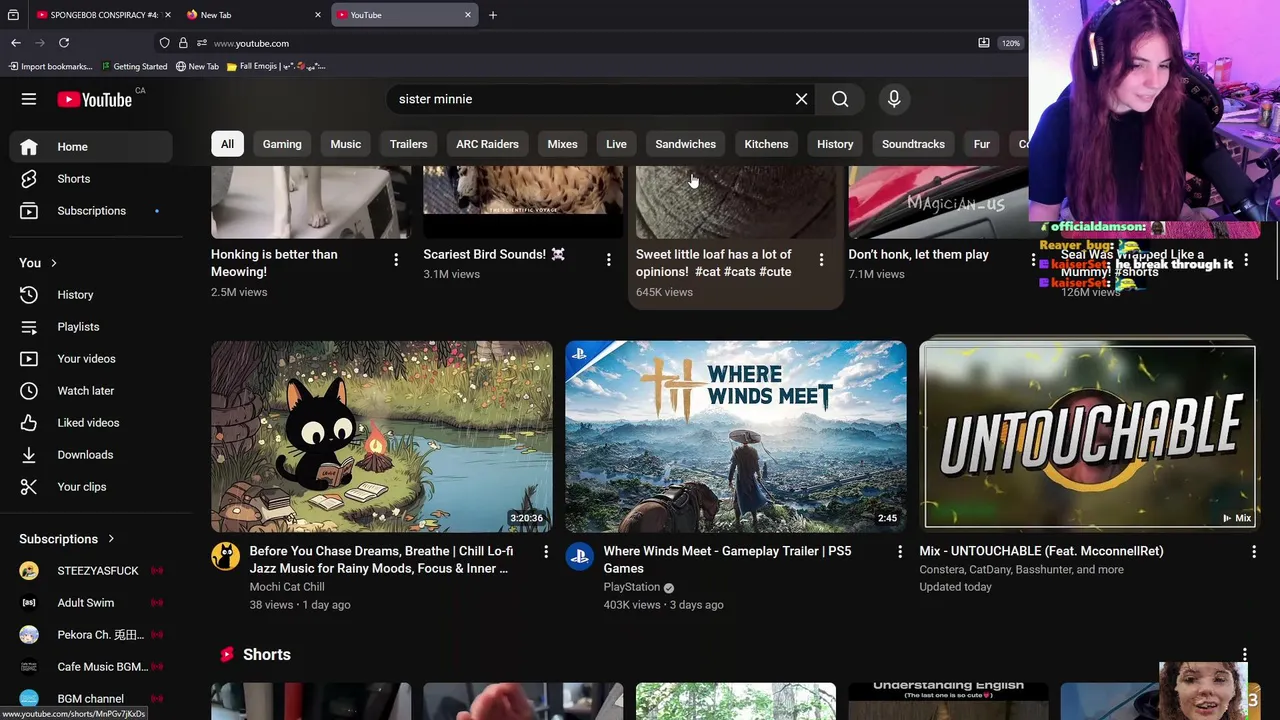The height and width of the screenshot is (720, 1280).
Task: Select the History filter chip
Action: click(x=835, y=144)
